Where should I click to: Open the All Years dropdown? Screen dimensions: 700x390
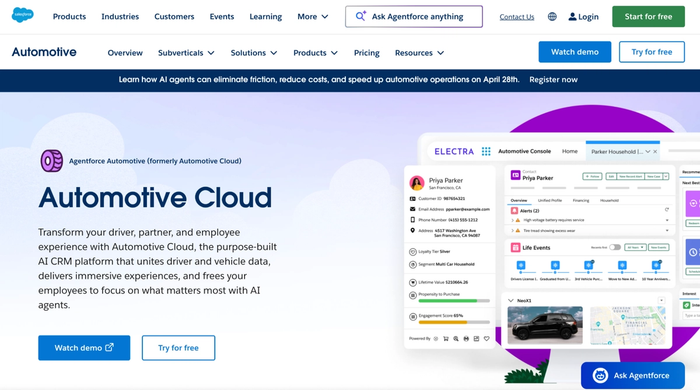tap(635, 247)
